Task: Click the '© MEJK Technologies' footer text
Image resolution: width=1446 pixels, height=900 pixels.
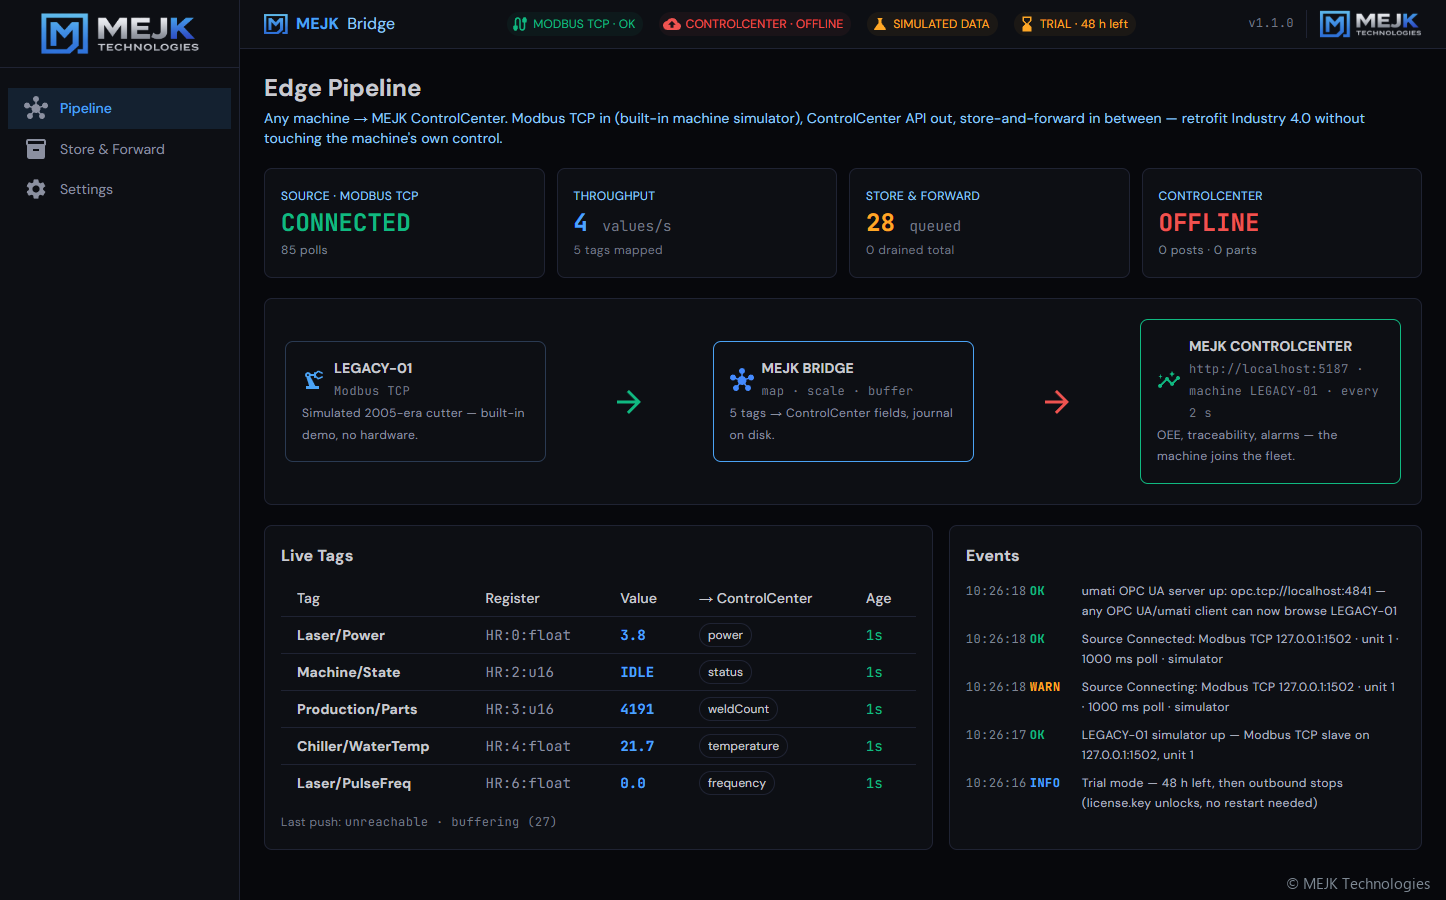Action: 1358,884
